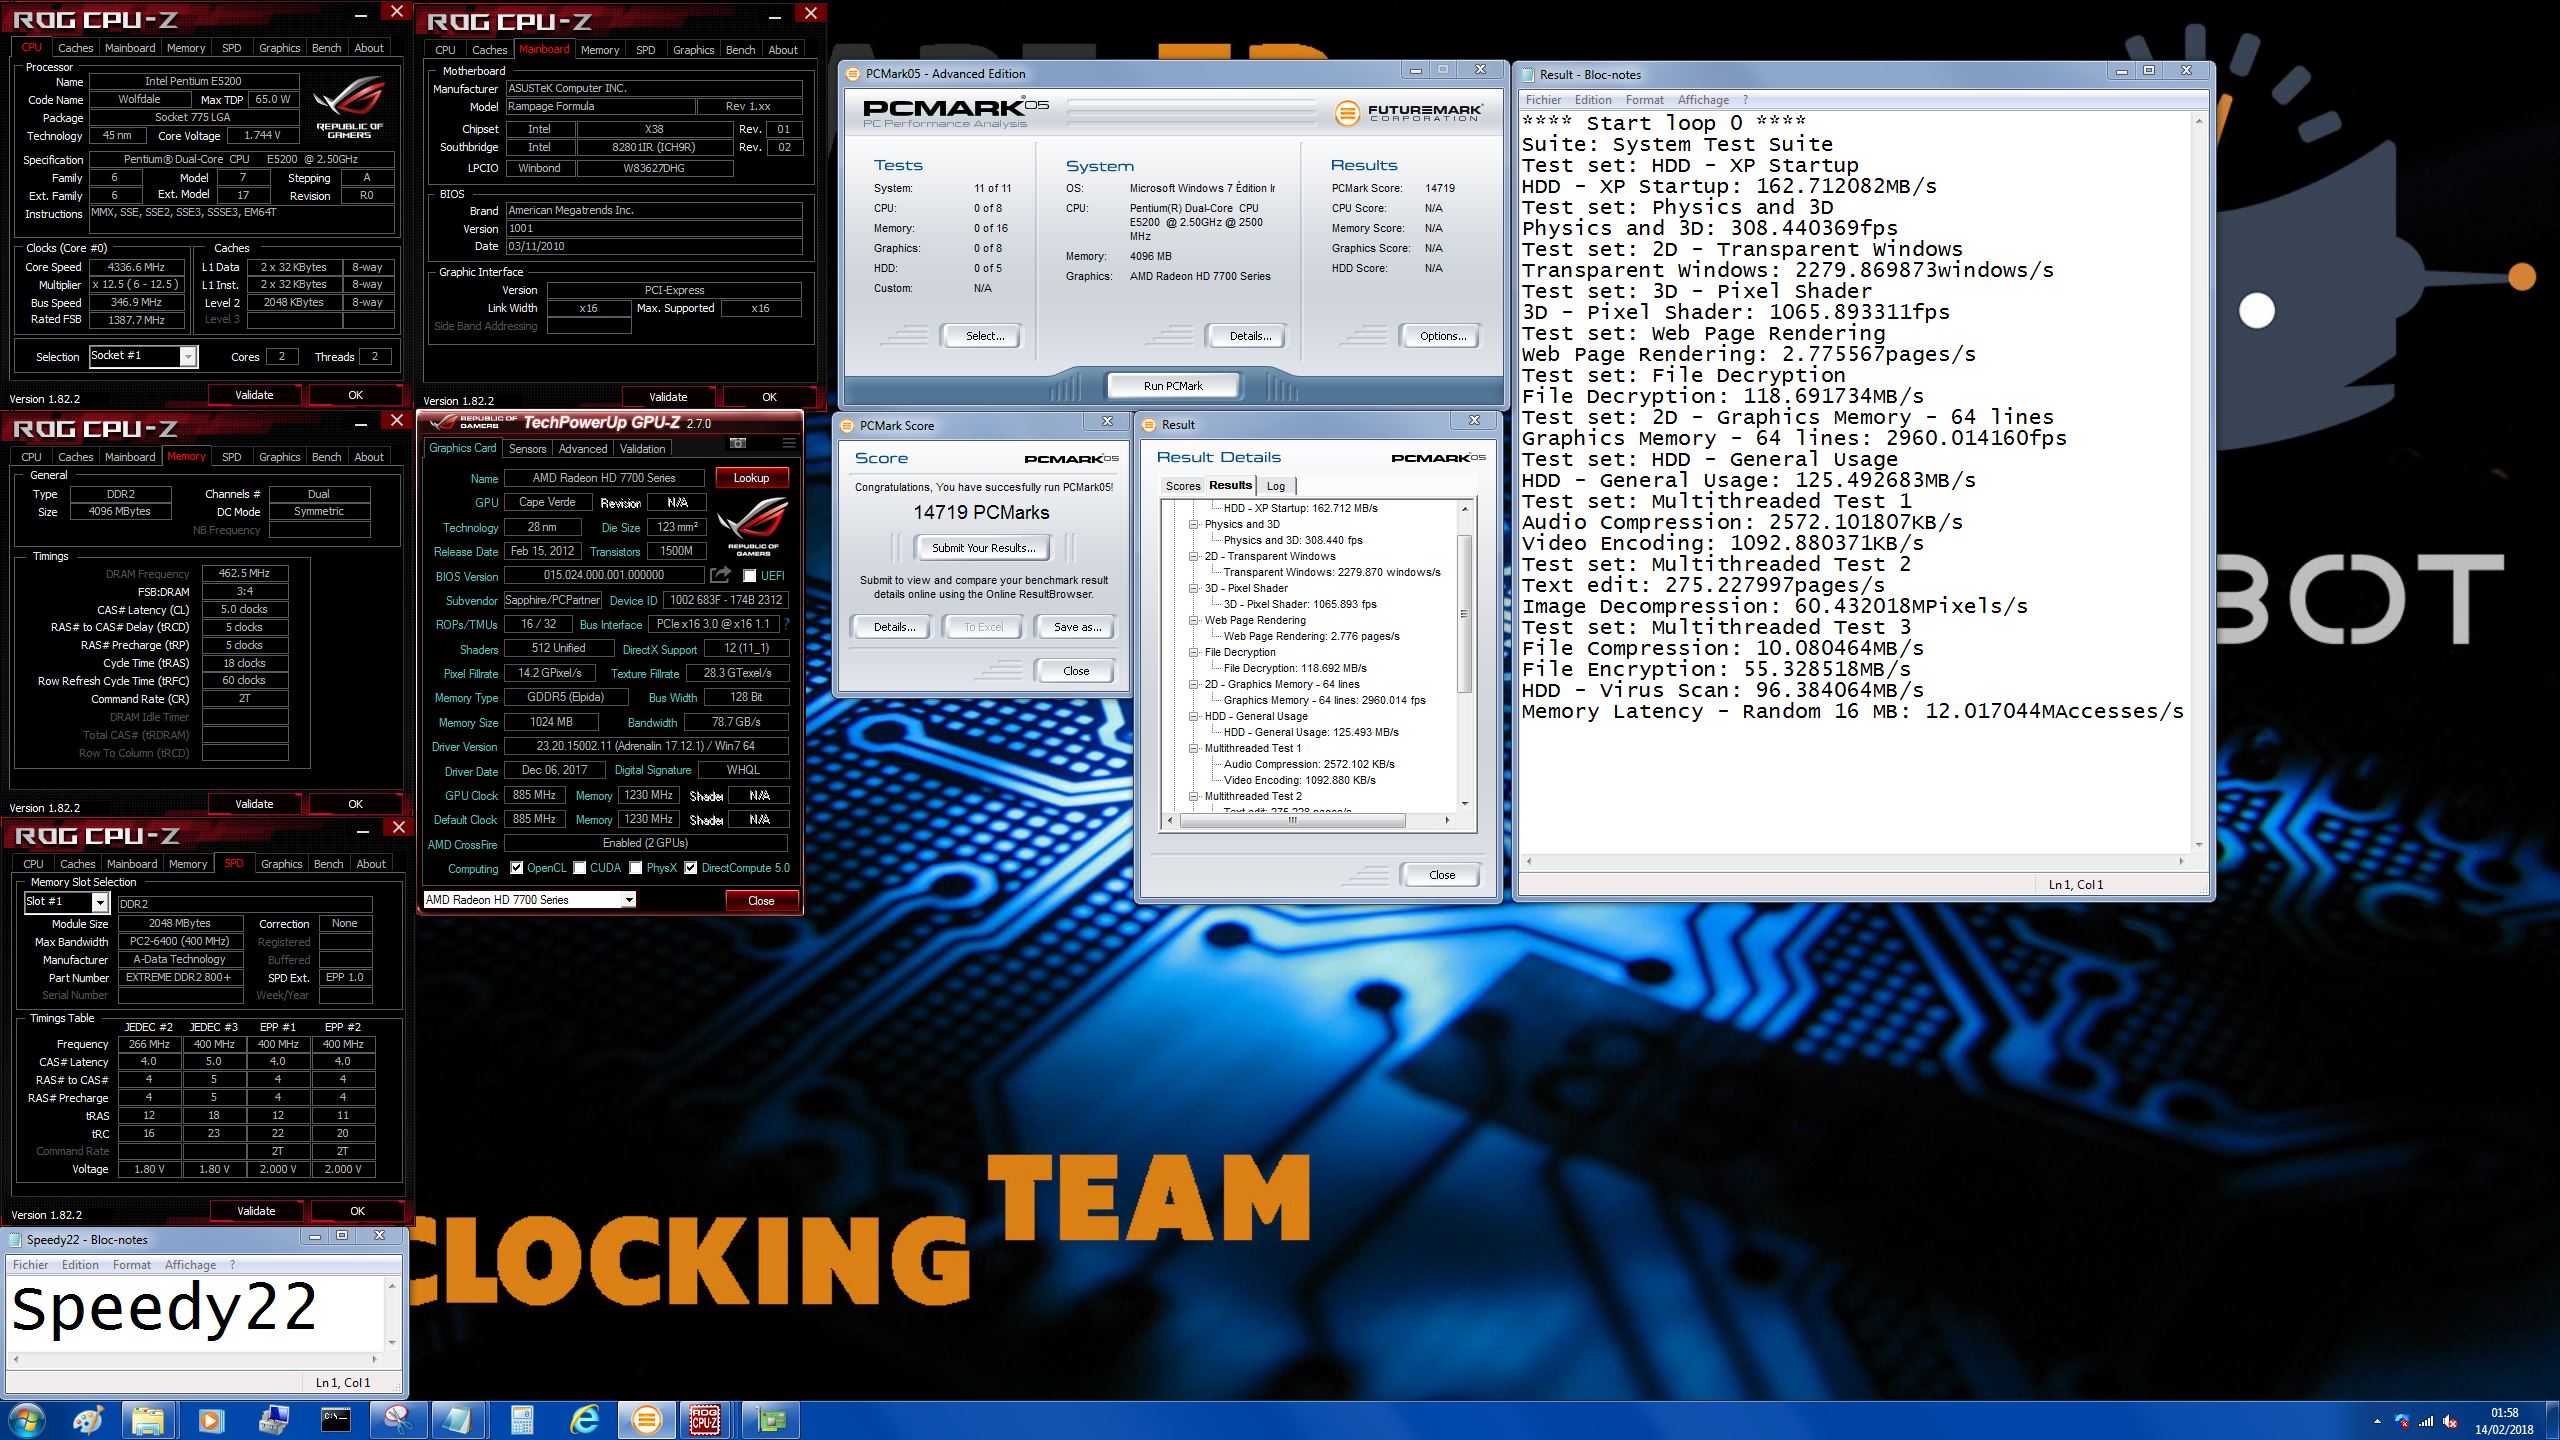Click the Result Details horizontal scrollbar thumb
This screenshot has width=2560, height=1440.
(x=1293, y=820)
